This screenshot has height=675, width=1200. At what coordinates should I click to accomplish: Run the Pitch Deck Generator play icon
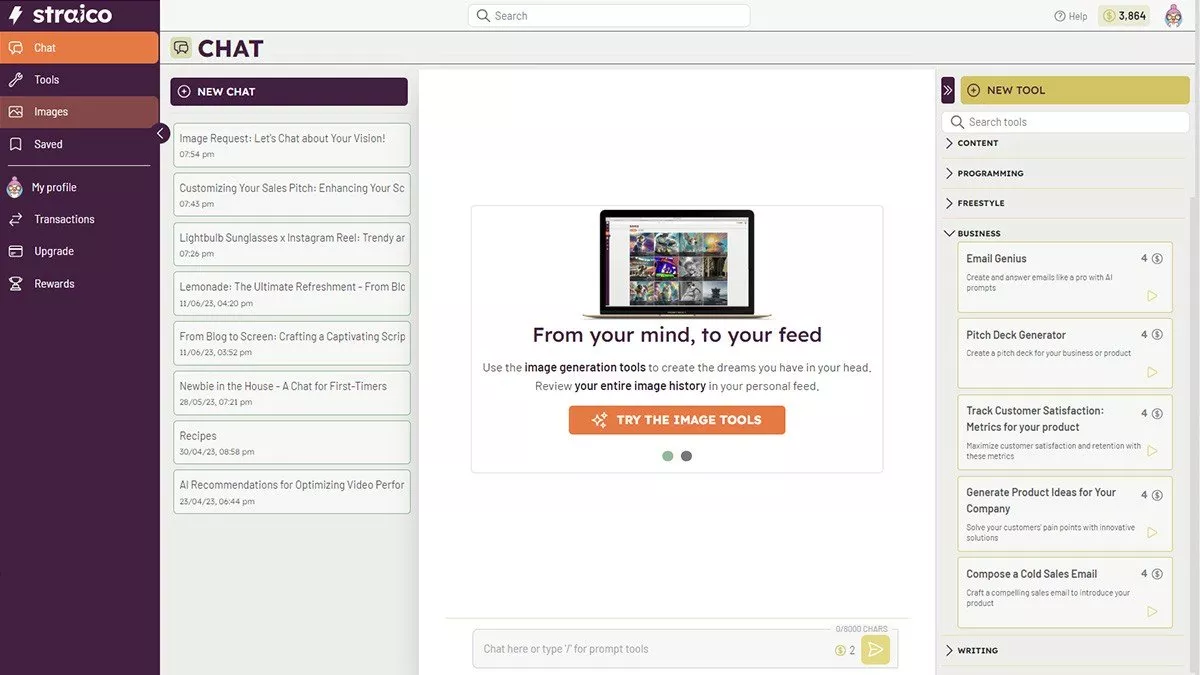click(x=1152, y=372)
